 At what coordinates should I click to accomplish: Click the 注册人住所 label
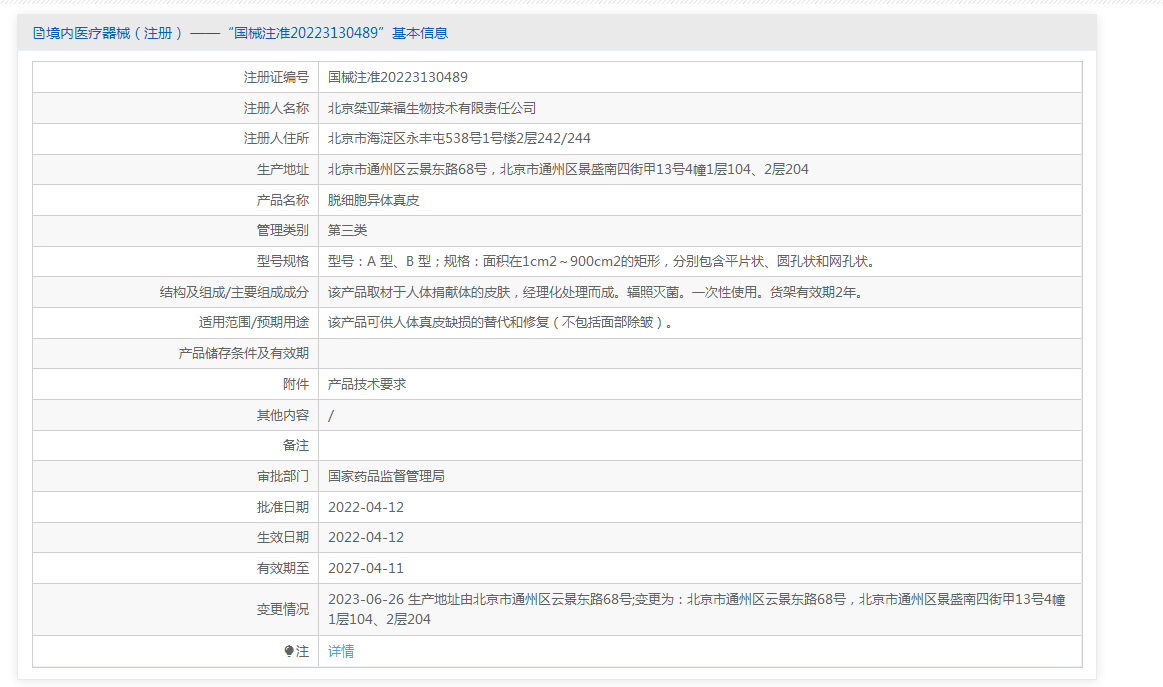[276, 139]
